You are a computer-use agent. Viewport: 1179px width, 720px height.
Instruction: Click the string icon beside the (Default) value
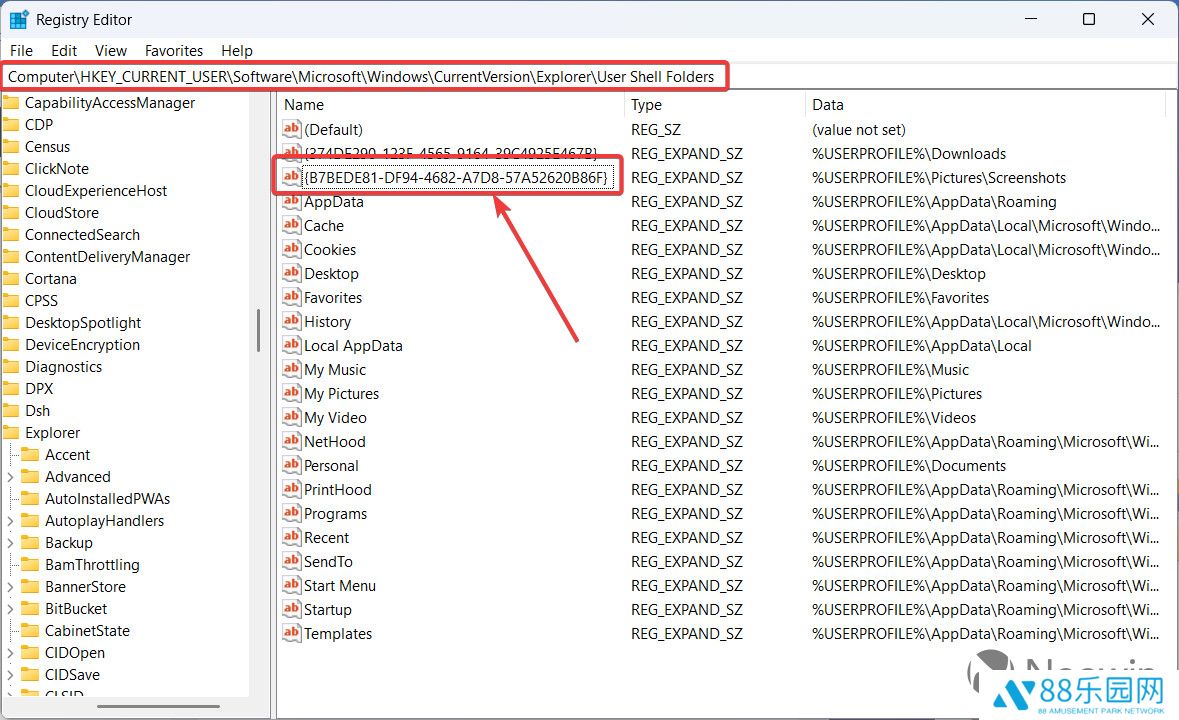[x=291, y=130]
